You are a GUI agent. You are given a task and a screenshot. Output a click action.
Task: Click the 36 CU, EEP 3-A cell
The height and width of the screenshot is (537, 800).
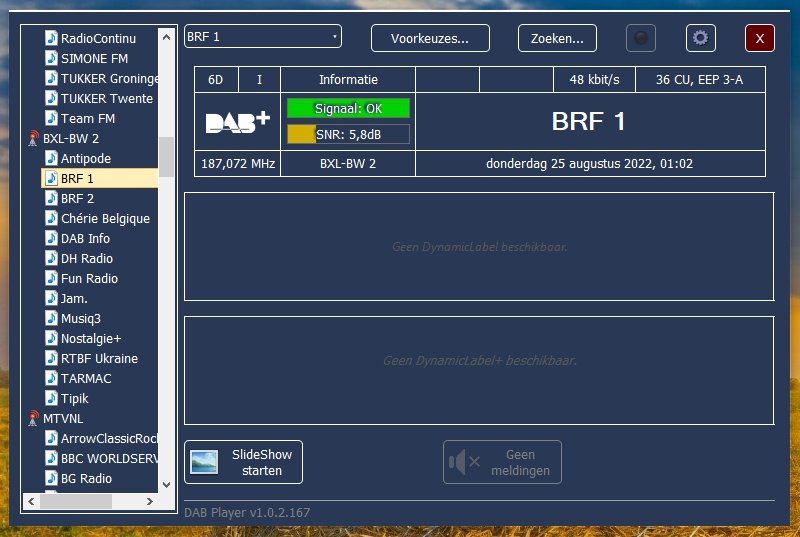700,80
